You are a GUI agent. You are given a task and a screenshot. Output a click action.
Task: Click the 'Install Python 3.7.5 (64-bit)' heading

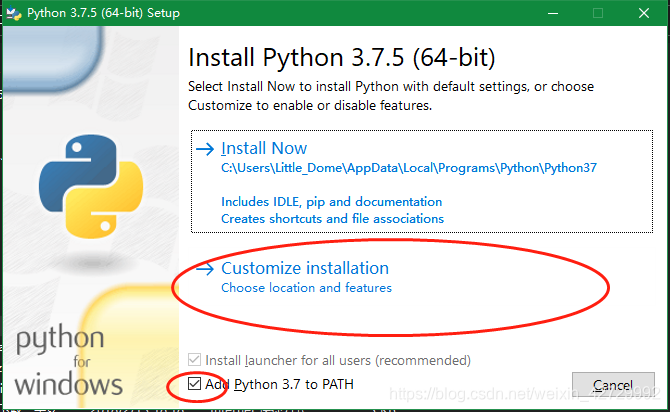[342, 58]
